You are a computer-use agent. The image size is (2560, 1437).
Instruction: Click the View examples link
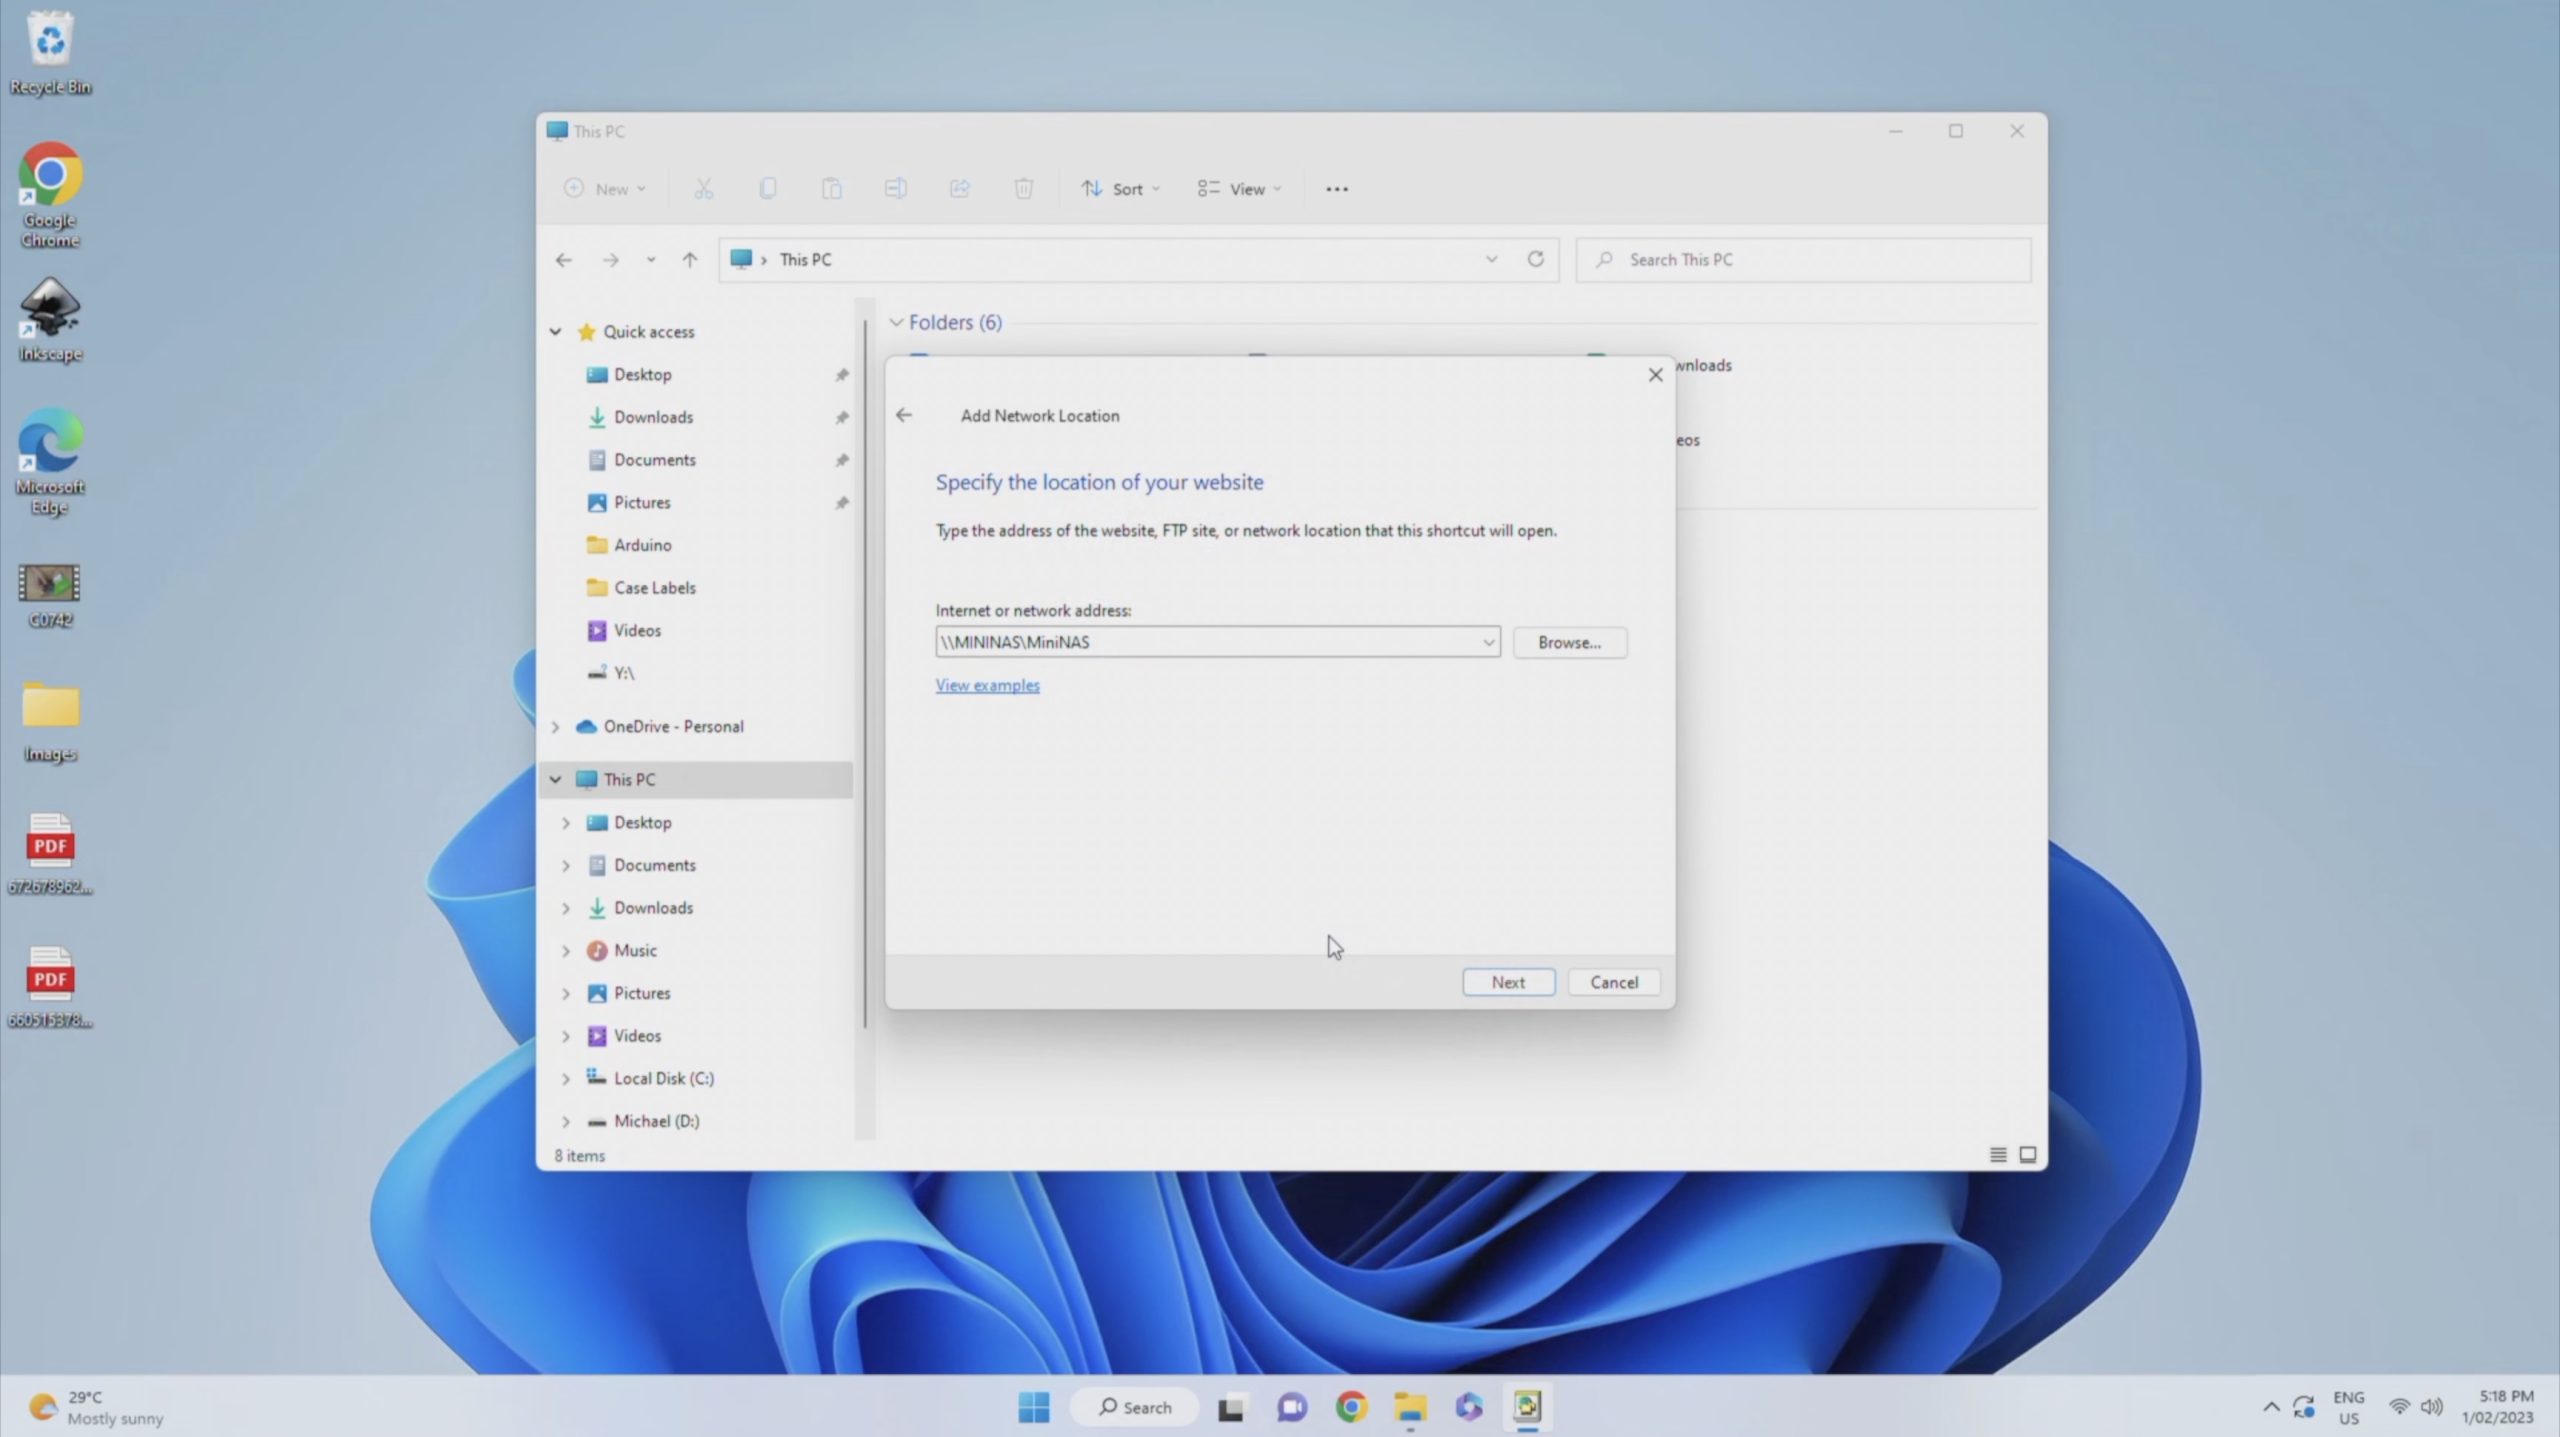pyautogui.click(x=987, y=685)
